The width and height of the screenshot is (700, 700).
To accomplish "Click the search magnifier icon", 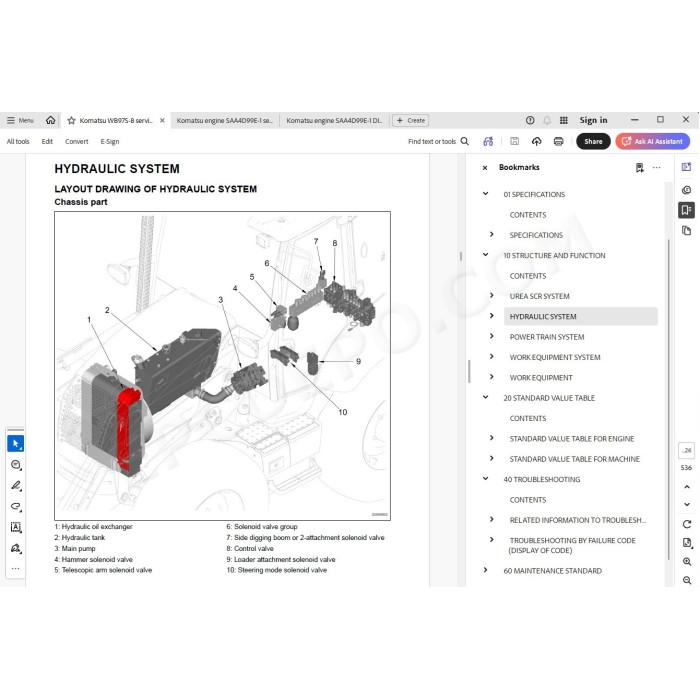I will point(465,141).
